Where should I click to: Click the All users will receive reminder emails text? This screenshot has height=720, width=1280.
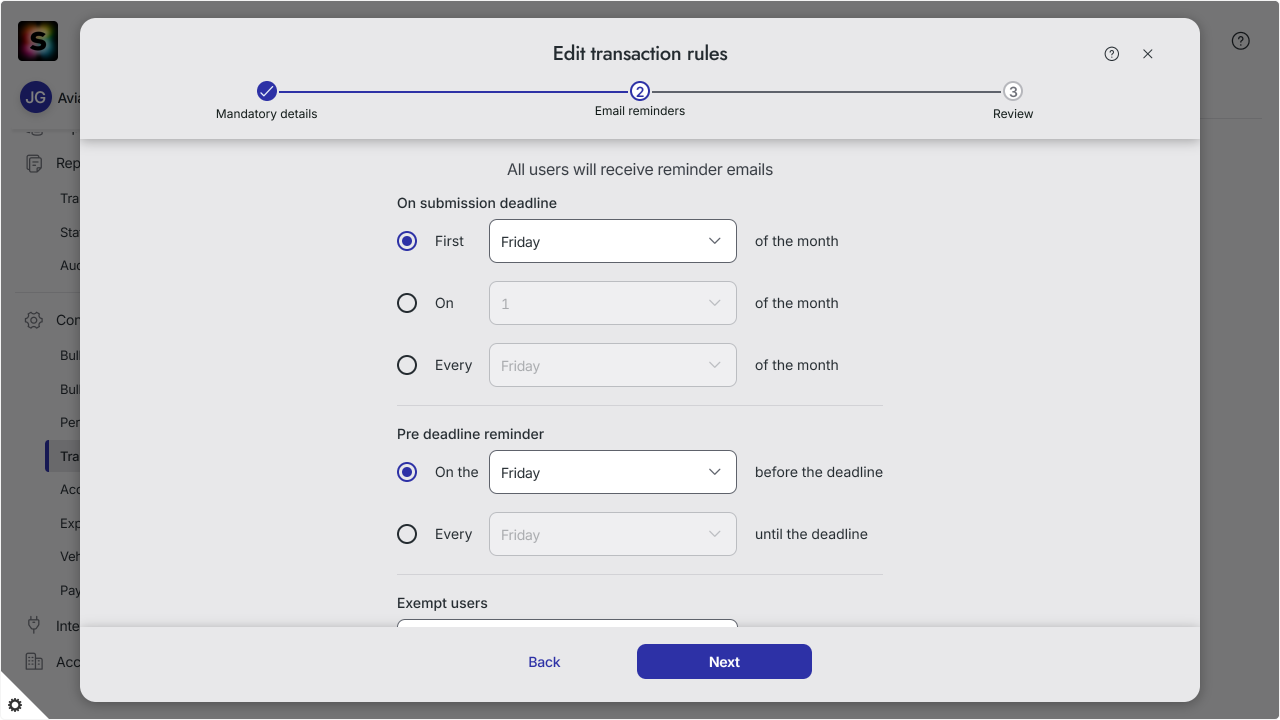(640, 169)
